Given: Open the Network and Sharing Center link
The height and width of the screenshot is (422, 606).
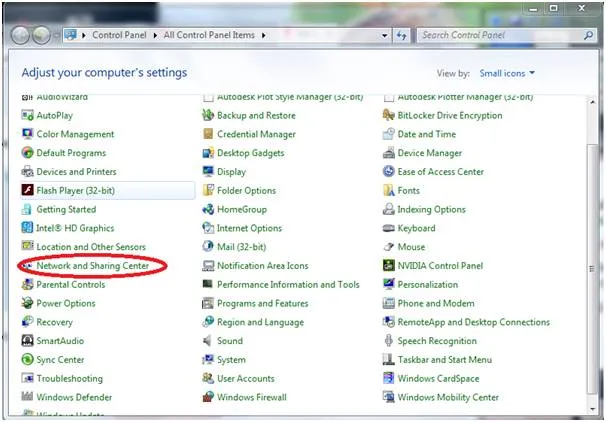Looking at the screenshot, I should pyautogui.click(x=92, y=266).
